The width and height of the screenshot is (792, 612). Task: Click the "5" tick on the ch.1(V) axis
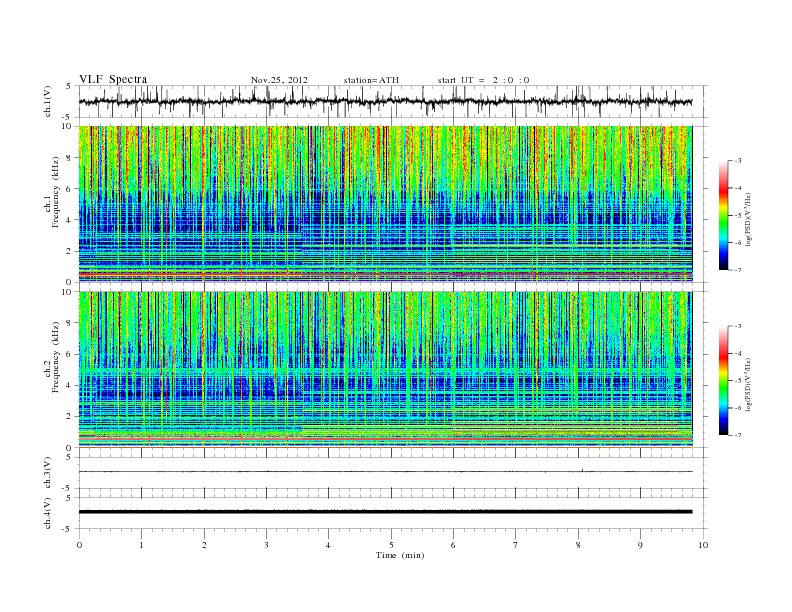(x=69, y=86)
